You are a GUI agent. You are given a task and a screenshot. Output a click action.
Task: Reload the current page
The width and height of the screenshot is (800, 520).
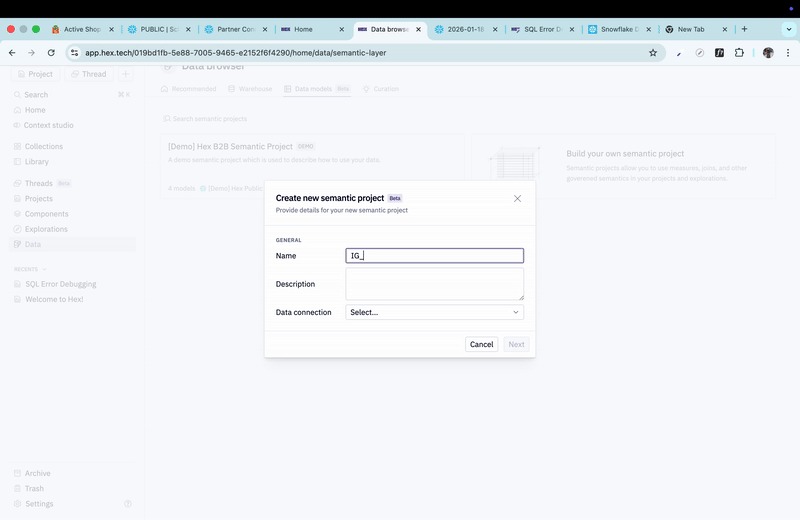coord(51,53)
